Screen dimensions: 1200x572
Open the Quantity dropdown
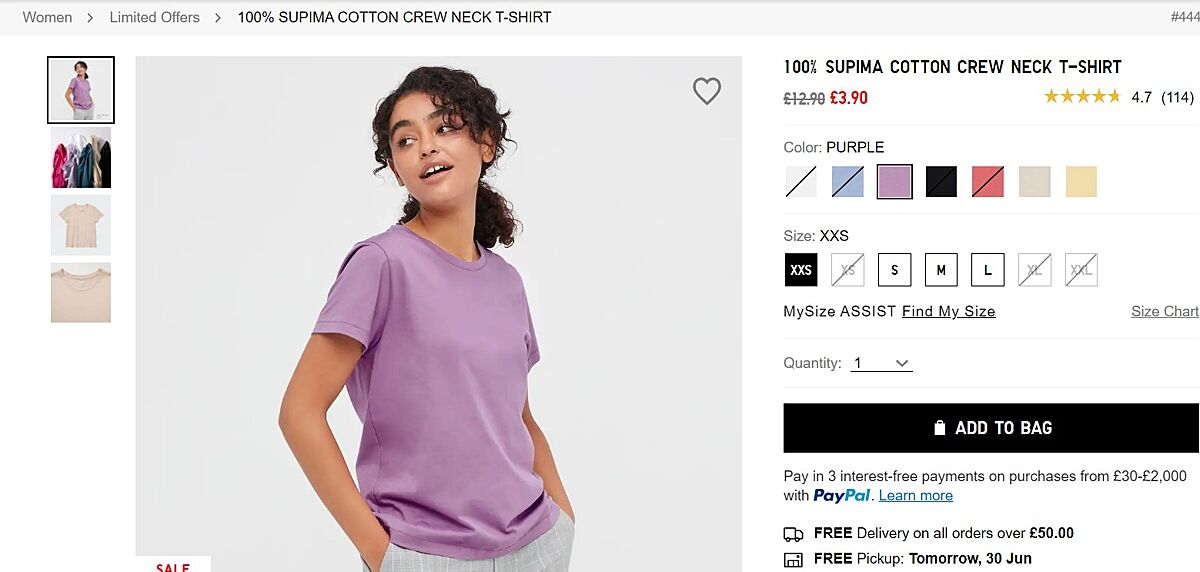[881, 363]
